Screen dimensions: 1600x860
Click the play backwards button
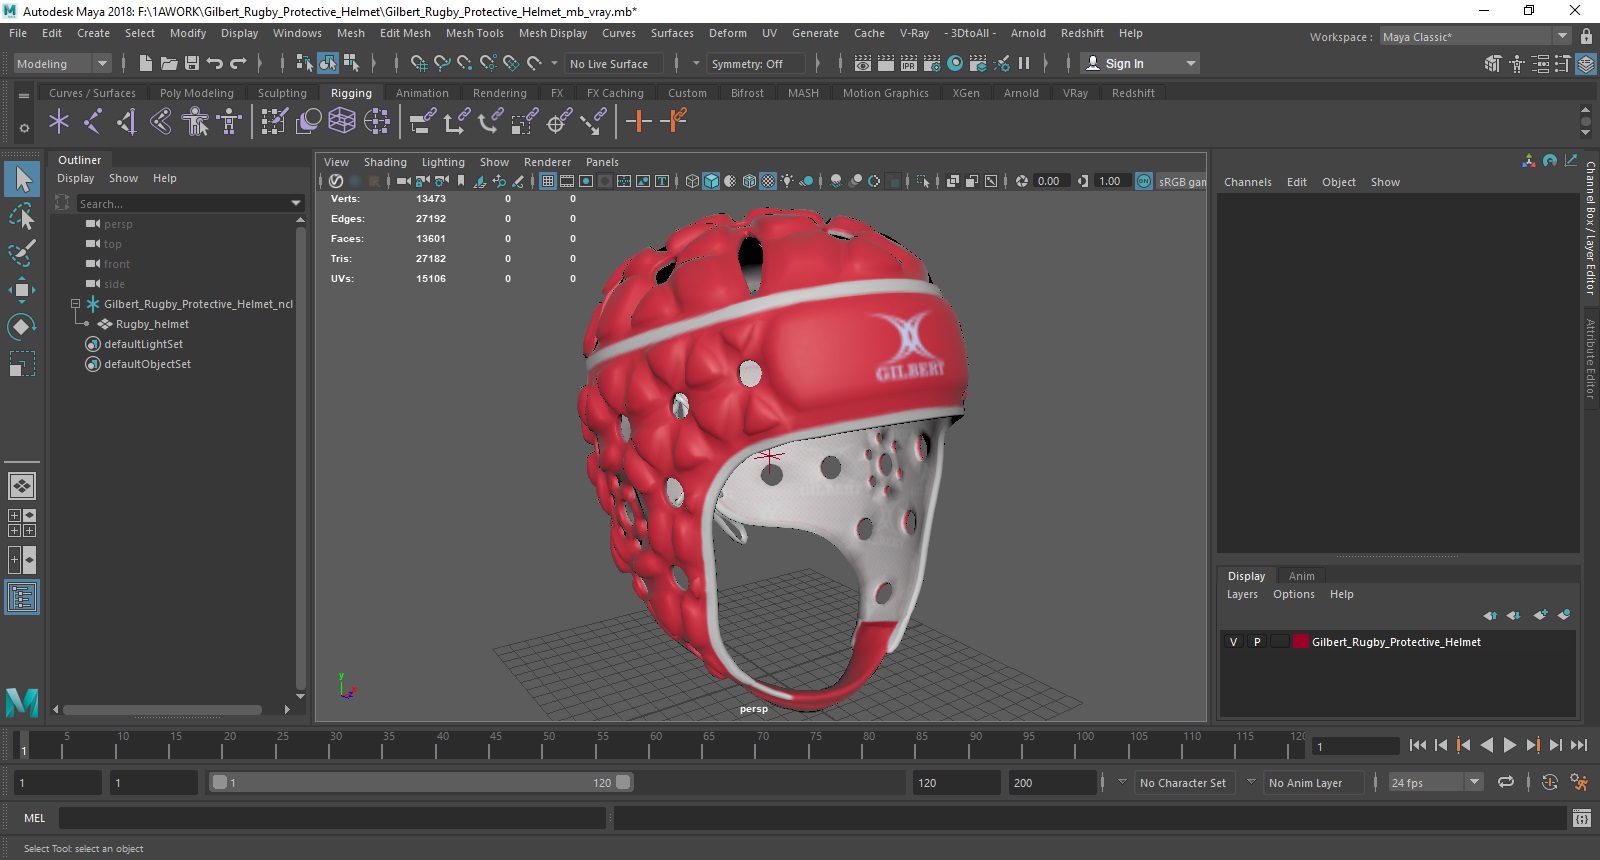[x=1487, y=745]
